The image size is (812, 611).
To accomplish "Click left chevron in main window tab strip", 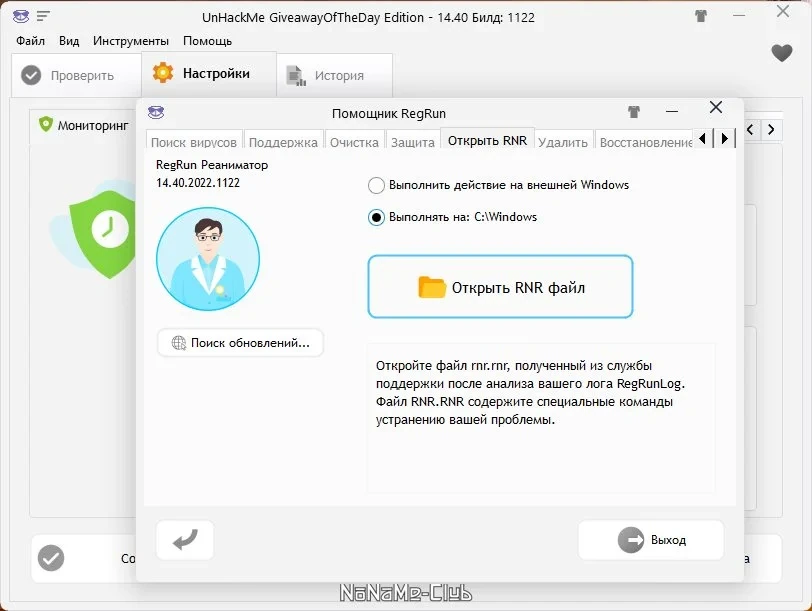I will (x=750, y=129).
